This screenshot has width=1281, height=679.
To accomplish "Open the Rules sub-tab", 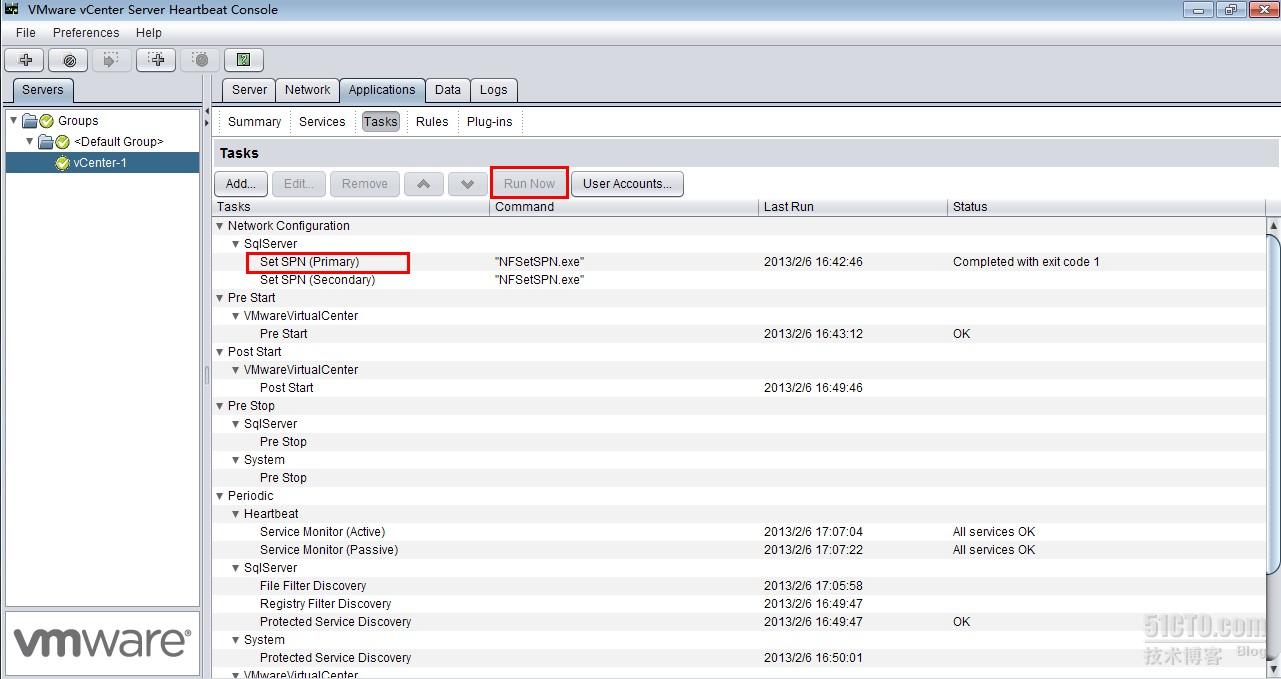I will pos(432,122).
